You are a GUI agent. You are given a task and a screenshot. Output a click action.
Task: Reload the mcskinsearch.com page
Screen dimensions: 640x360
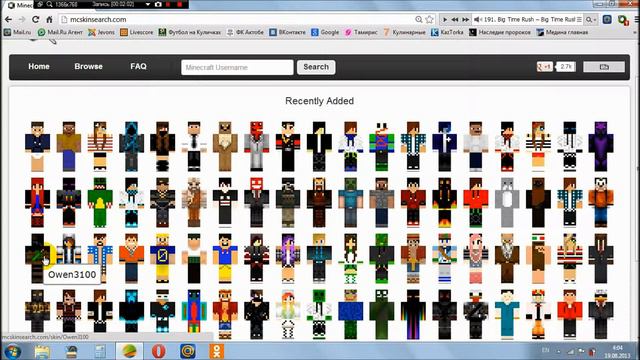[x=36, y=19]
